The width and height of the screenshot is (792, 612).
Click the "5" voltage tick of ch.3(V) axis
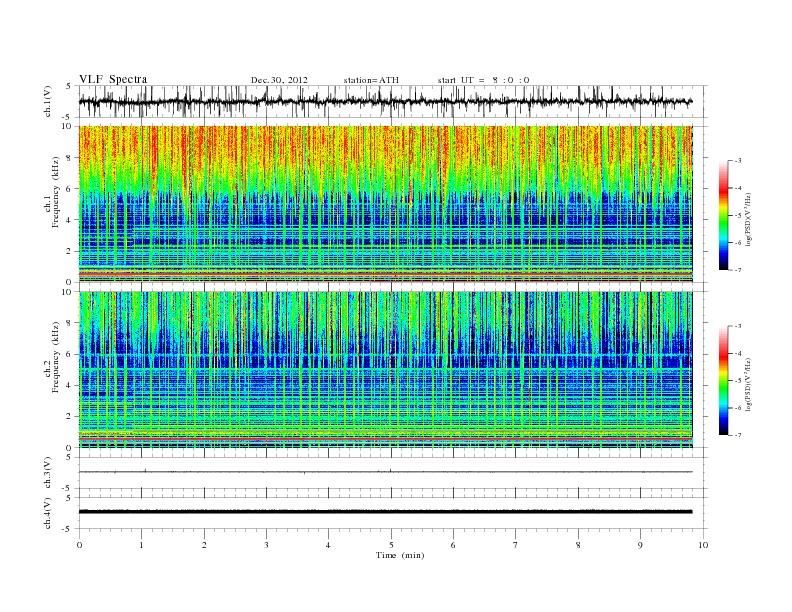(x=69, y=457)
